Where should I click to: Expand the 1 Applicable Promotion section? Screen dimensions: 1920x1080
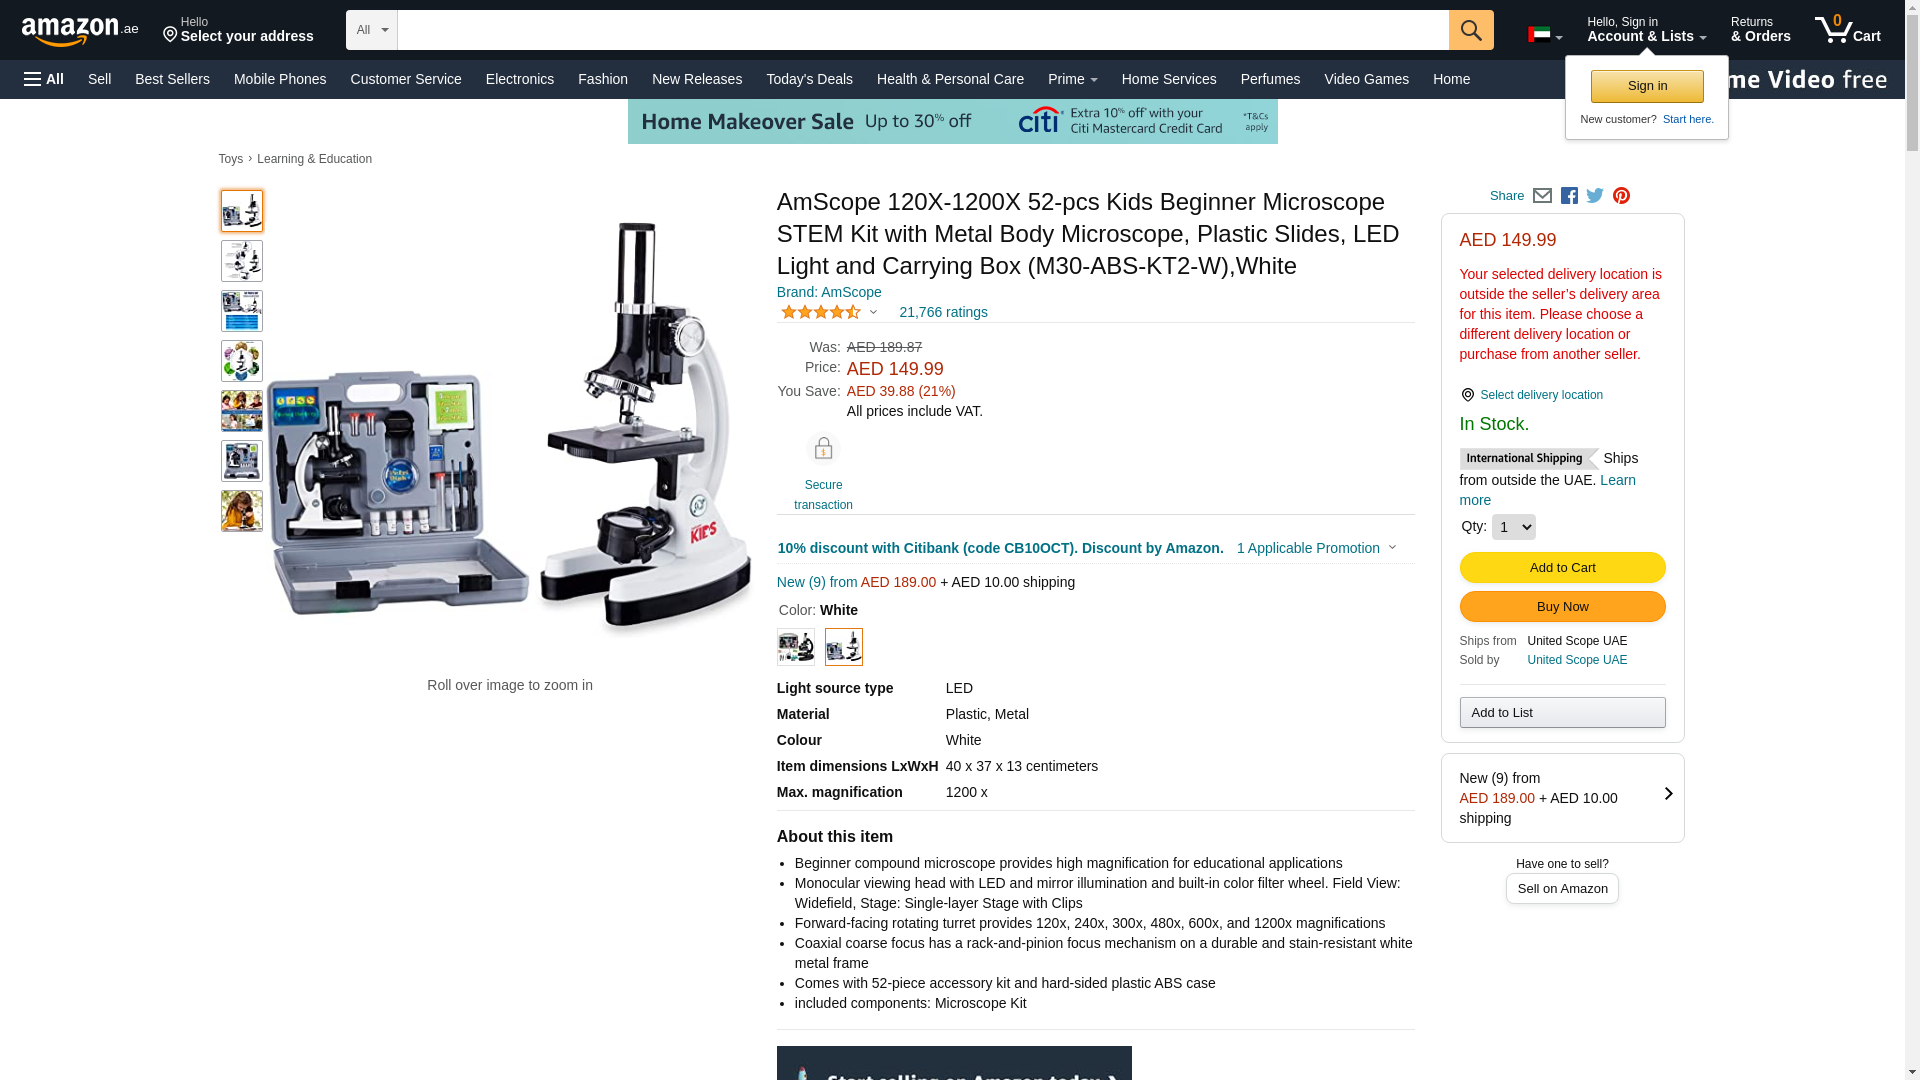pyautogui.click(x=1316, y=548)
